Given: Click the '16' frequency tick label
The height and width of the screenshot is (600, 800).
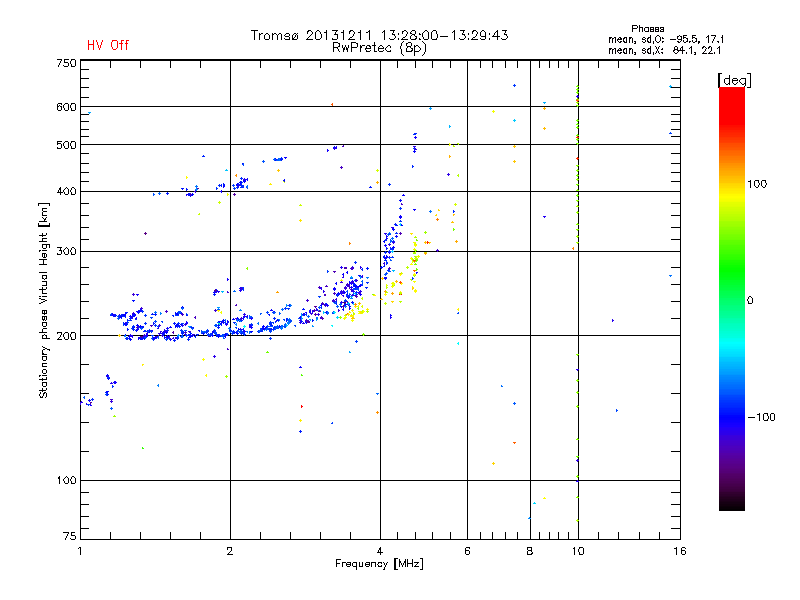Looking at the screenshot, I should 680,551.
